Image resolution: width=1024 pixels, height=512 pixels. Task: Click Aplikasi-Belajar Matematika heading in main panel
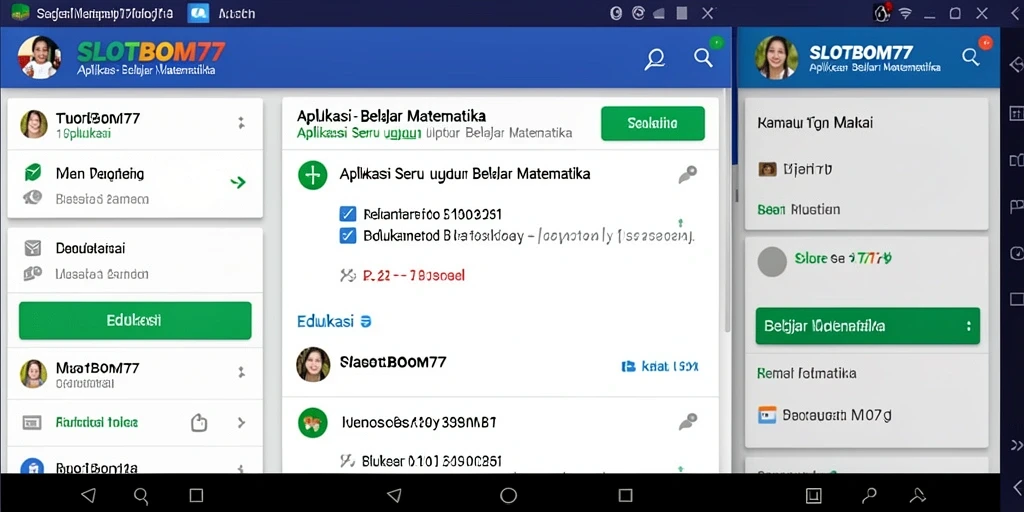[391, 116]
